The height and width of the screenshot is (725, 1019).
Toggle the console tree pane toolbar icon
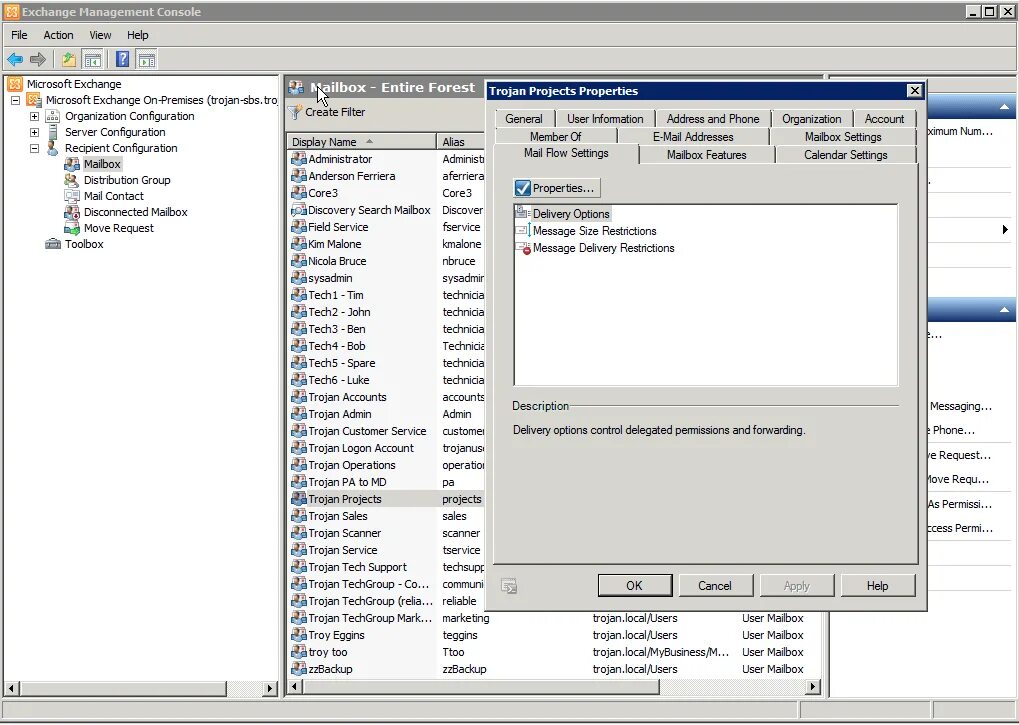click(93, 60)
